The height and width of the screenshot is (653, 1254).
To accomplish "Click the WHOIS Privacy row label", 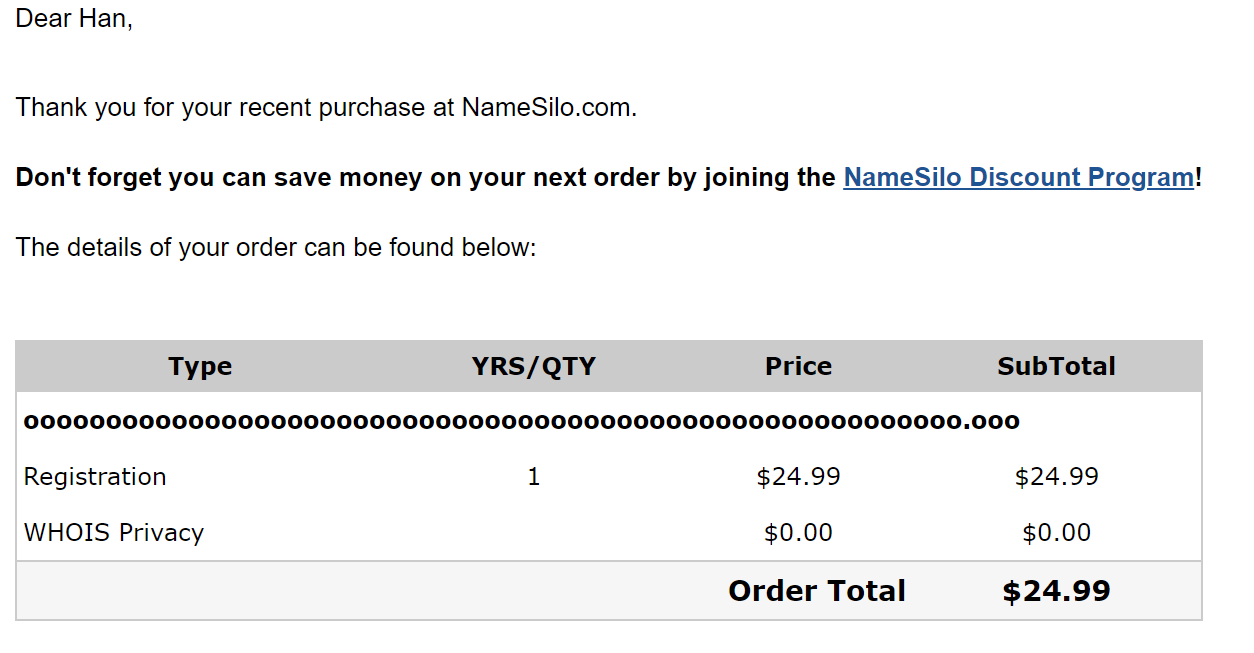I will tap(114, 533).
